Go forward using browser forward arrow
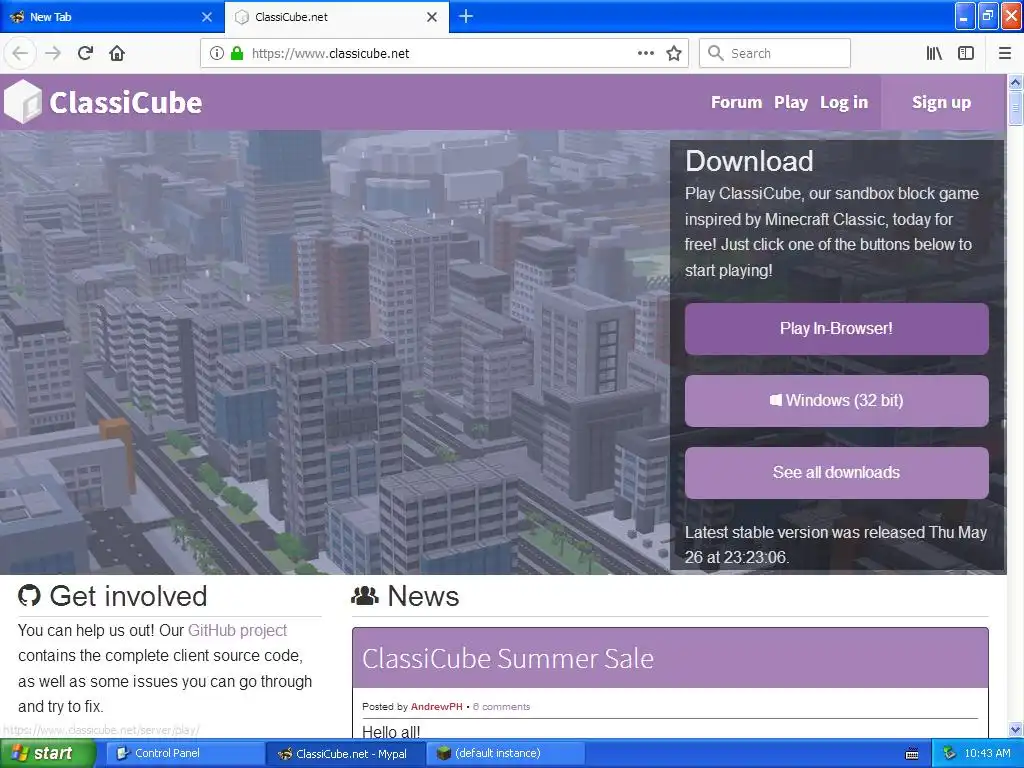This screenshot has height=768, width=1024. [53, 53]
